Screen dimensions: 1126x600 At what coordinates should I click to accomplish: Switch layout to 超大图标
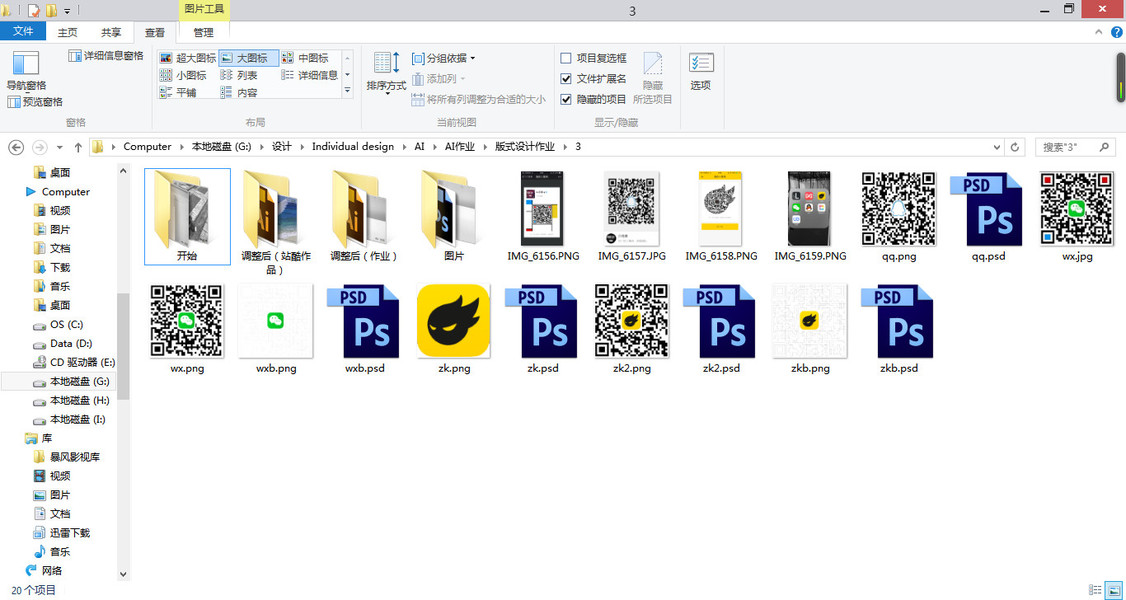coord(187,58)
